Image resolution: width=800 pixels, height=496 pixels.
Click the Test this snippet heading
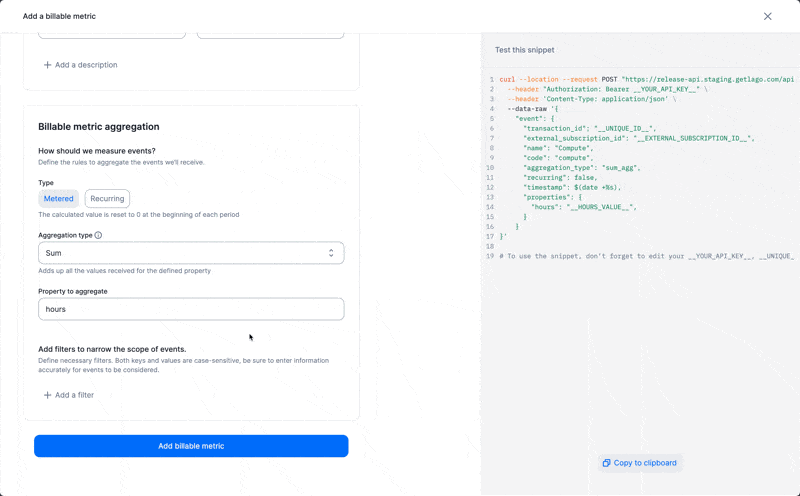pyautogui.click(x=524, y=50)
